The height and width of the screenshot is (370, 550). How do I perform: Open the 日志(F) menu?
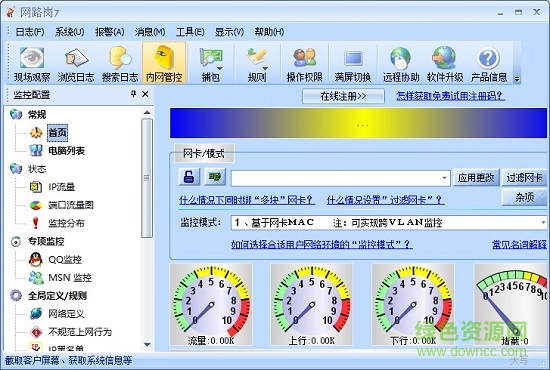tap(30, 32)
